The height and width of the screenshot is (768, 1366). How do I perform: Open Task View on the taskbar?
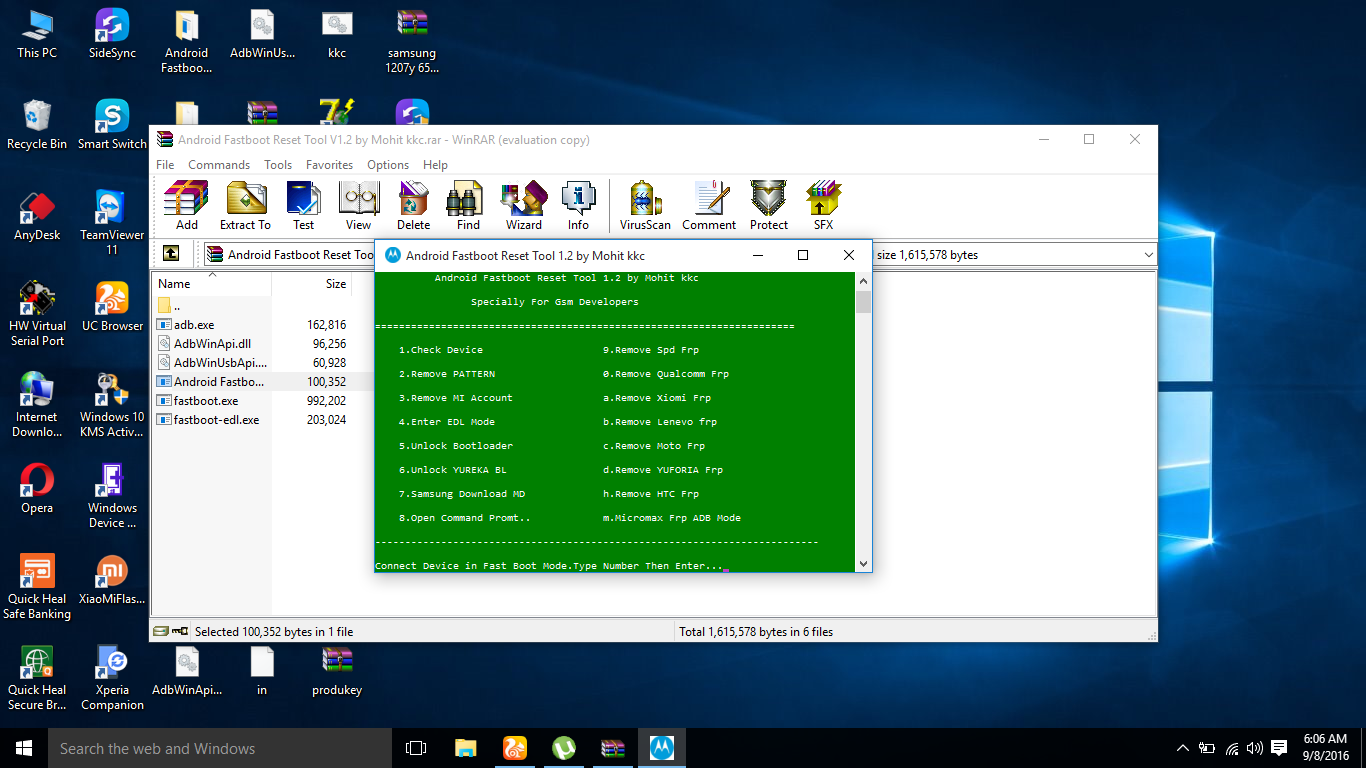click(416, 748)
